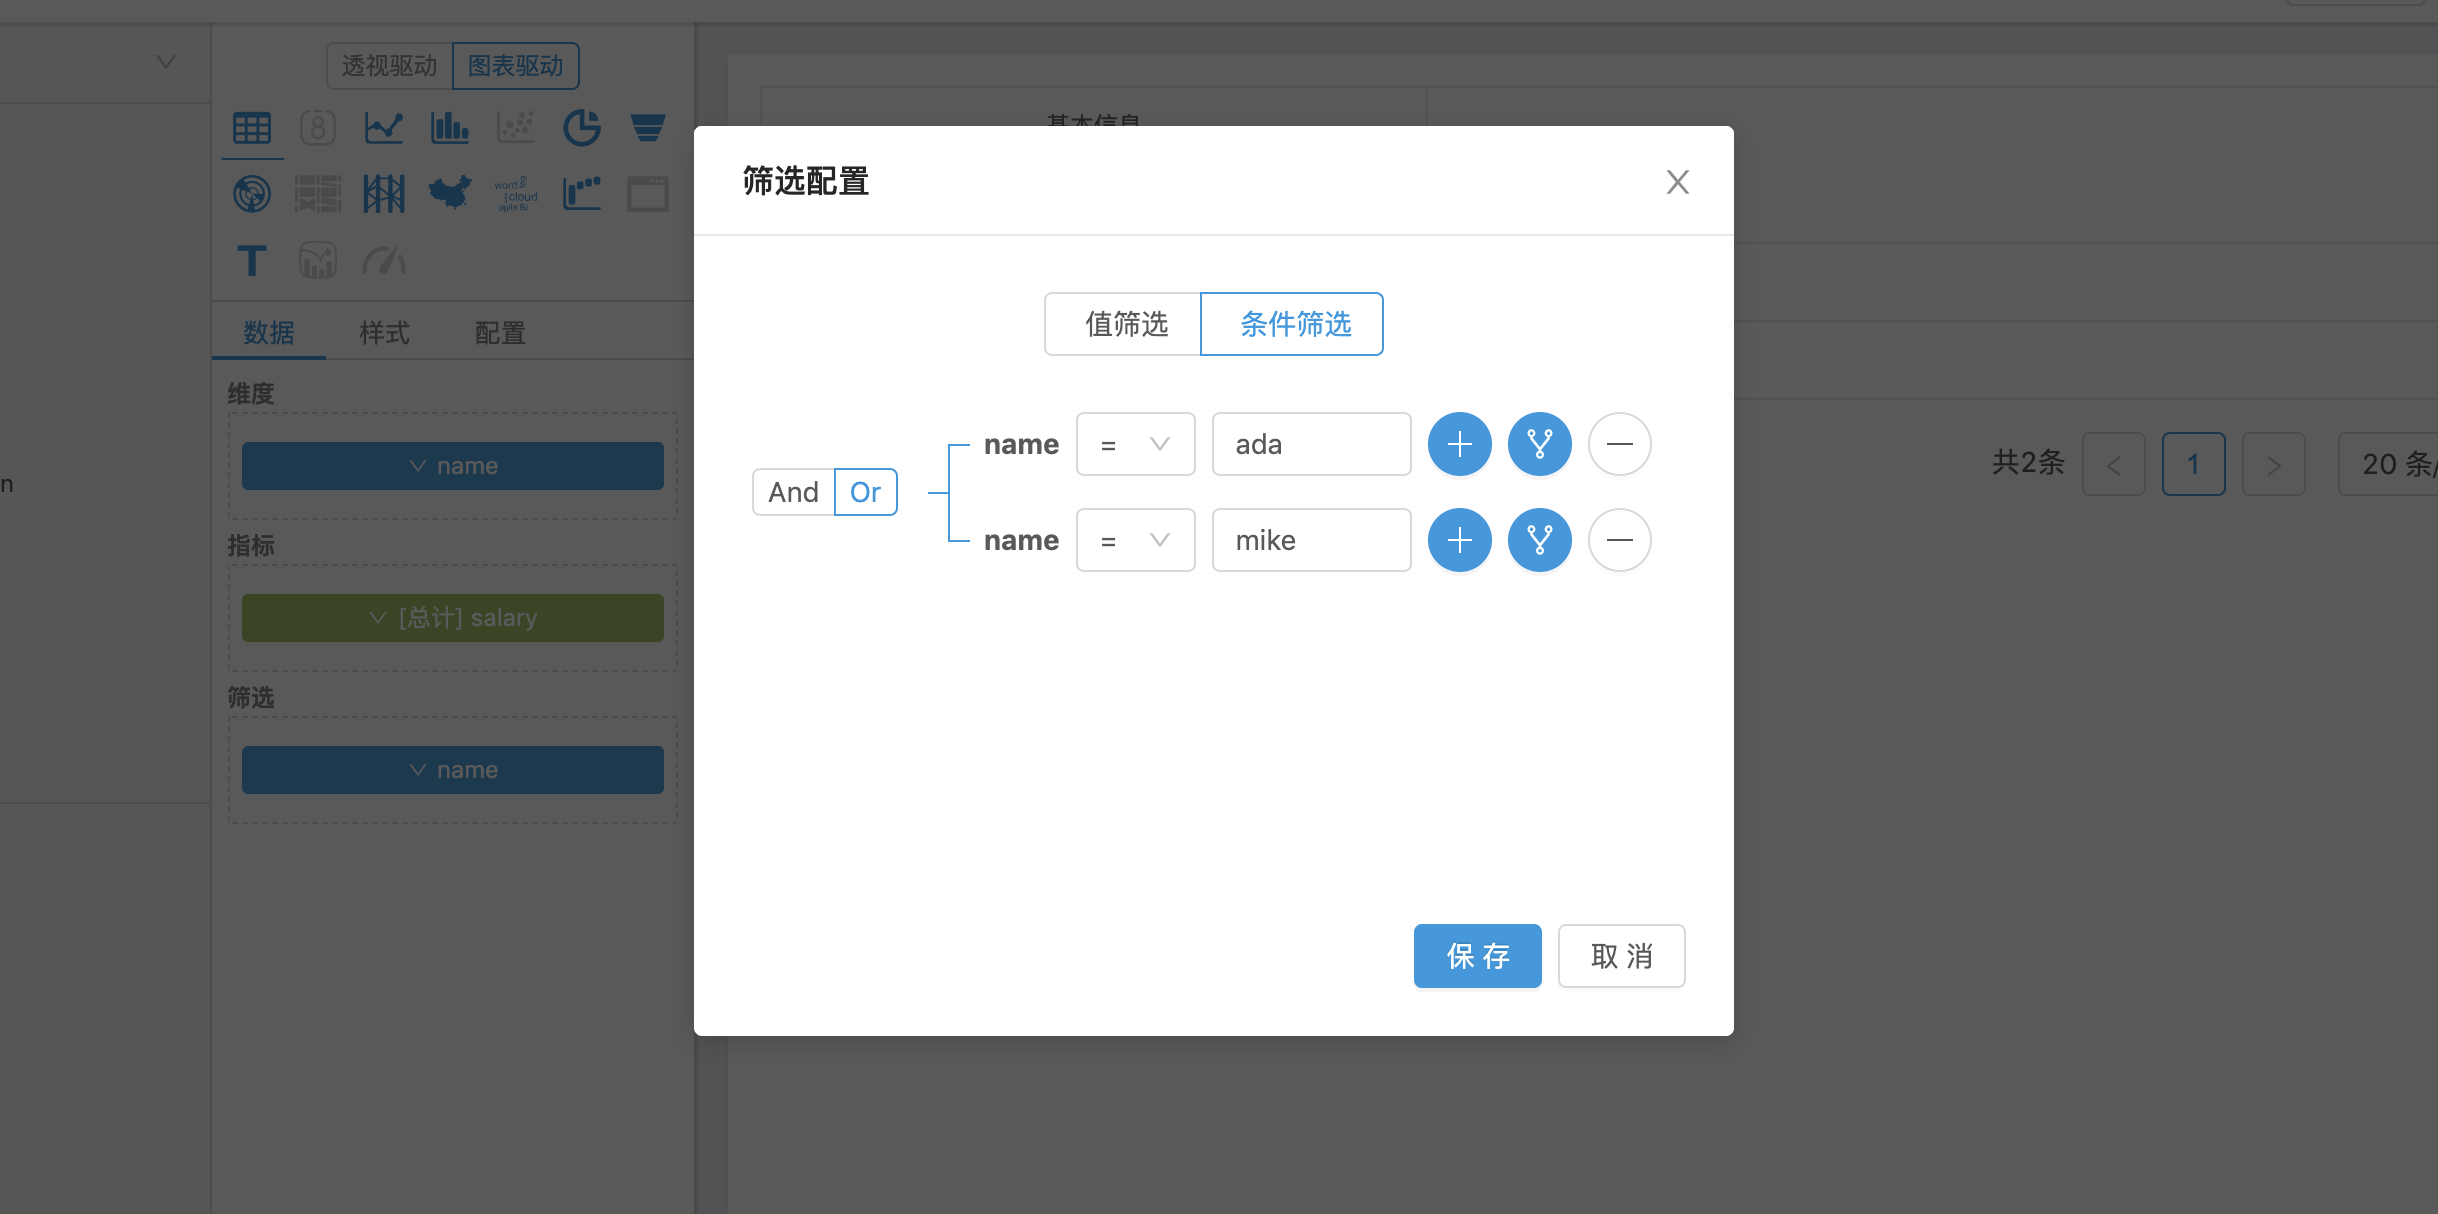
Task: Close the filter configuration dialog
Action: [x=1677, y=182]
